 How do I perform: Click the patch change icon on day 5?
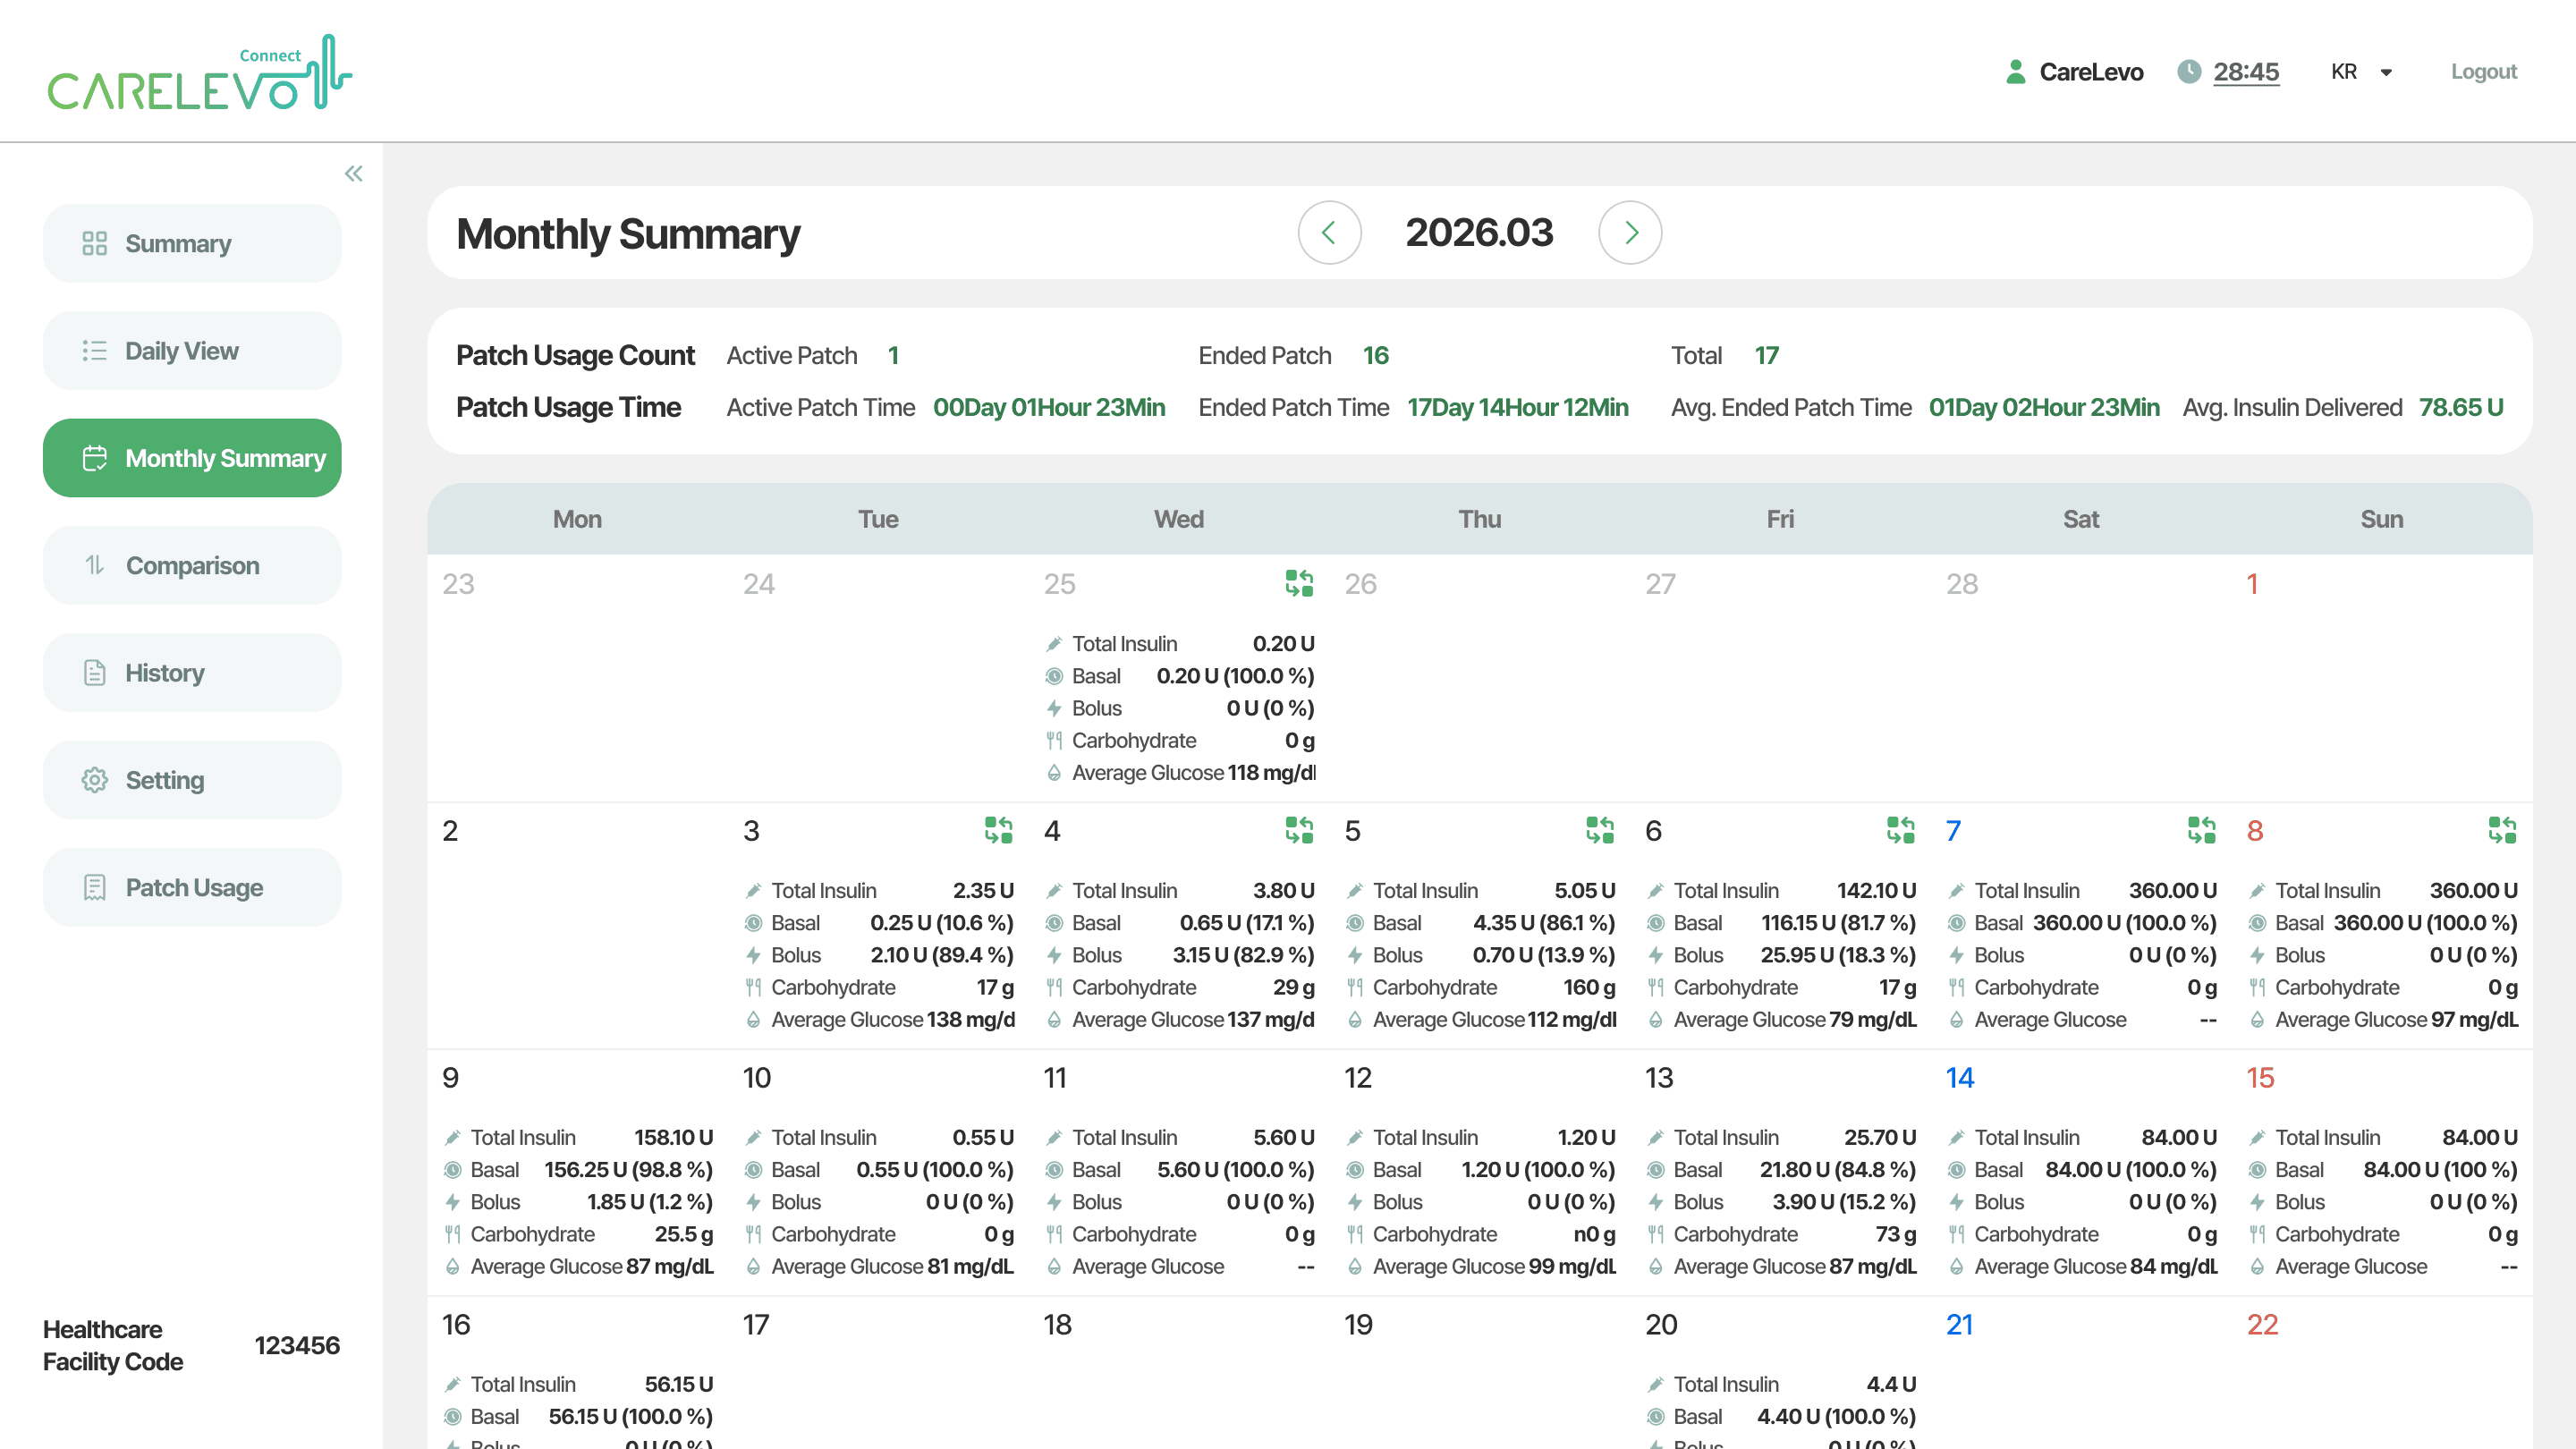[1600, 830]
